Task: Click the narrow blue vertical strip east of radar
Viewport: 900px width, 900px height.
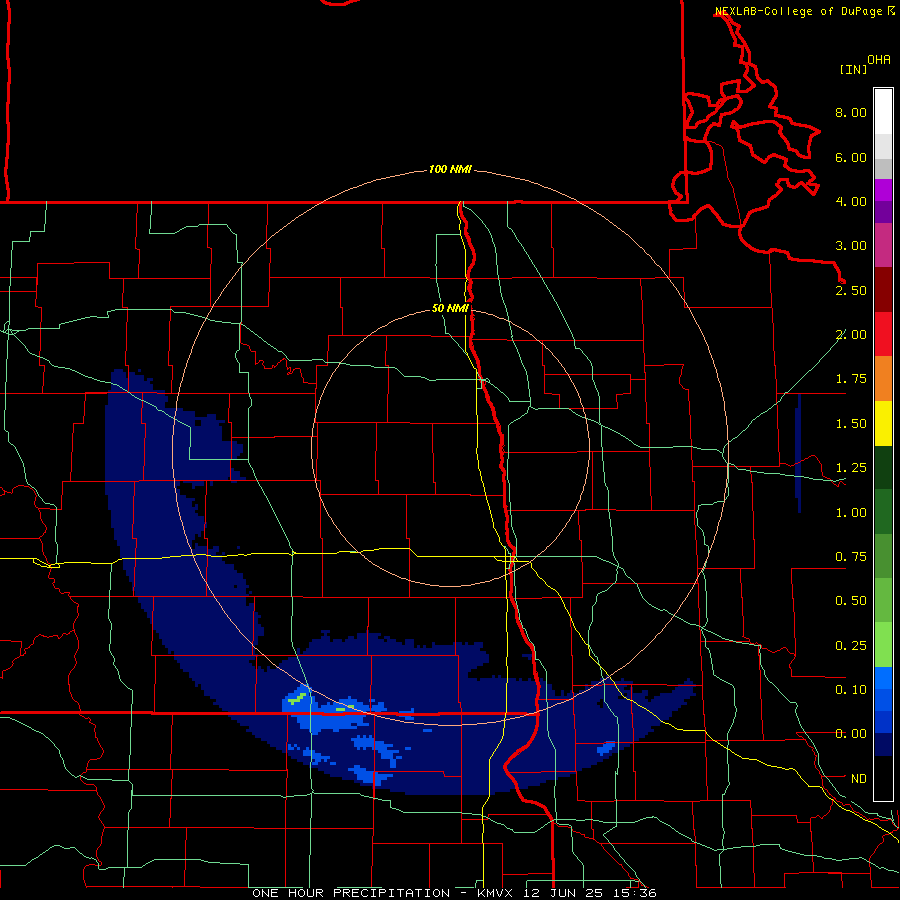Action: (798, 453)
